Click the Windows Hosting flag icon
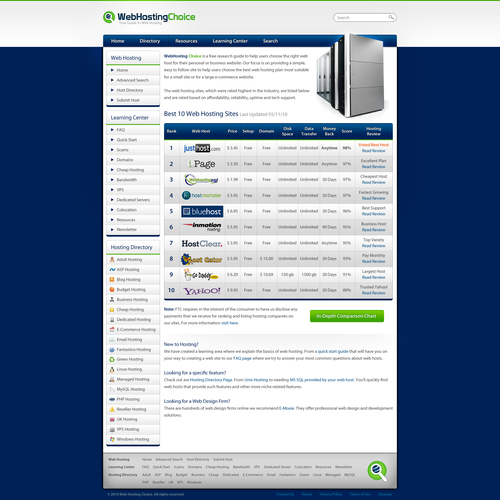This screenshot has height=500, width=500. click(x=112, y=439)
